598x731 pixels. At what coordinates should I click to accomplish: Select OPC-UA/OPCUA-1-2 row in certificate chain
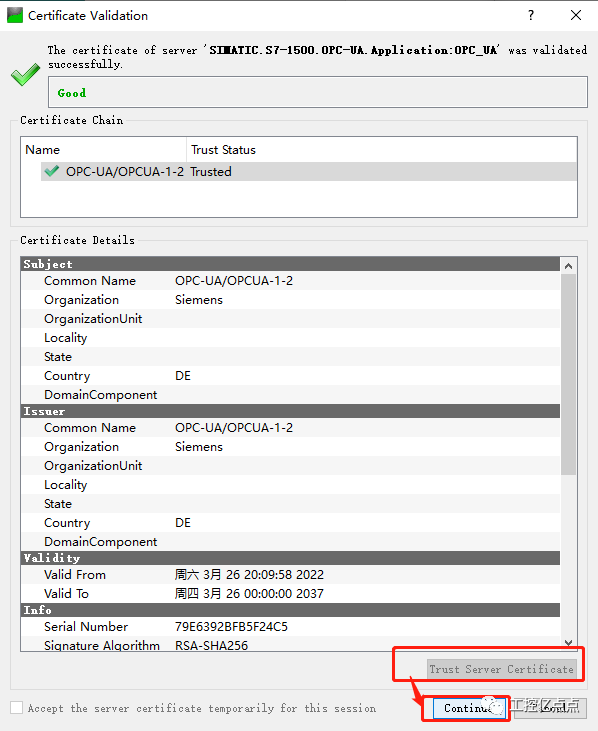pos(309,172)
